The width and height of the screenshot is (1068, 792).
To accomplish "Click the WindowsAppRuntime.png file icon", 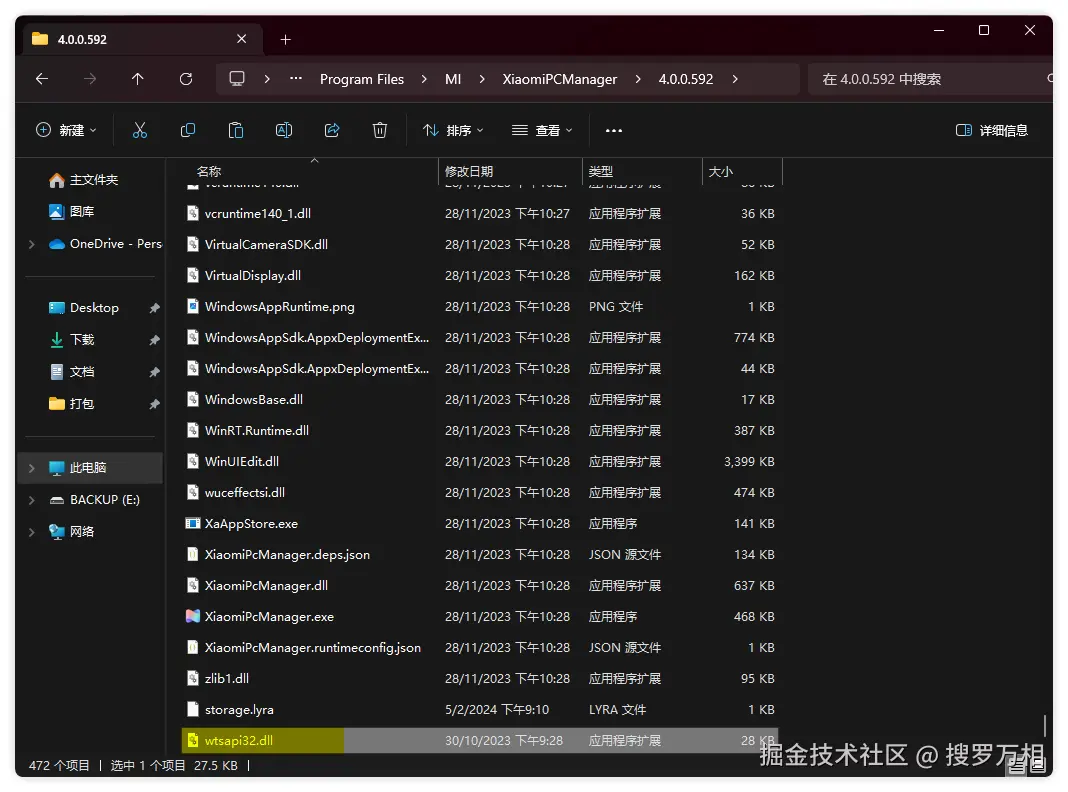I will coord(193,306).
